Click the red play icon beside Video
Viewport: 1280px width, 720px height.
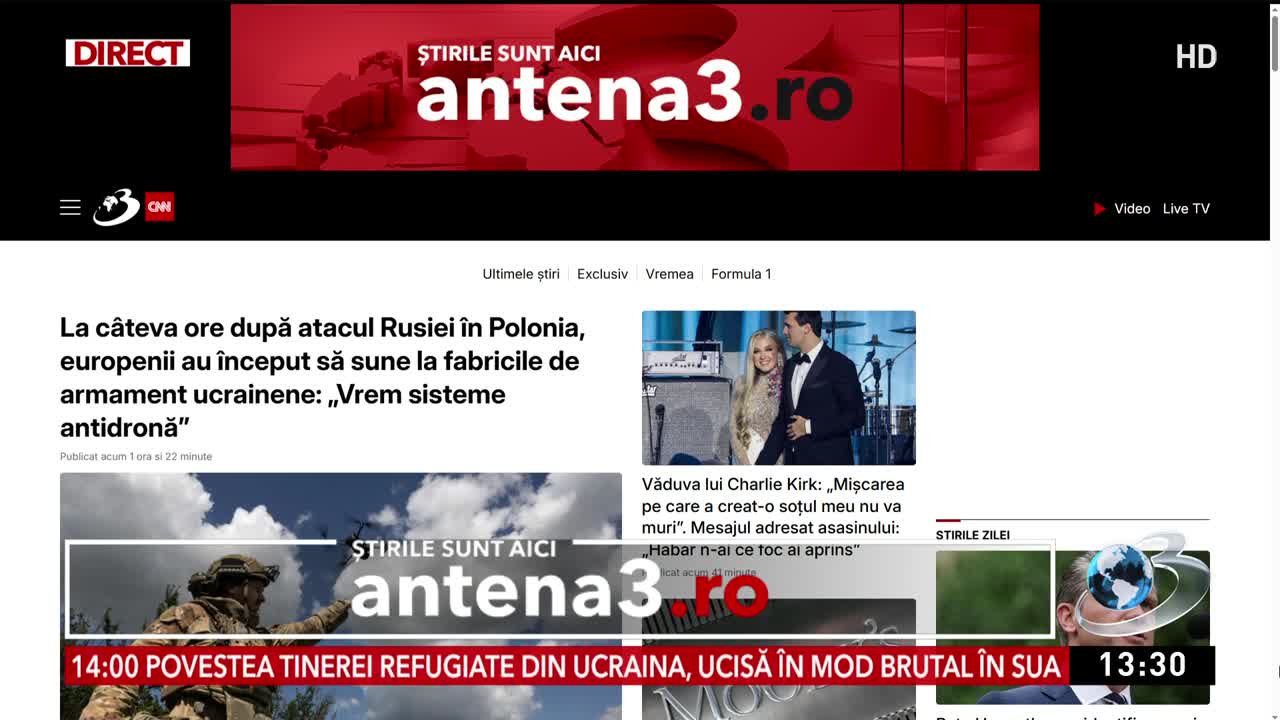pos(1099,209)
